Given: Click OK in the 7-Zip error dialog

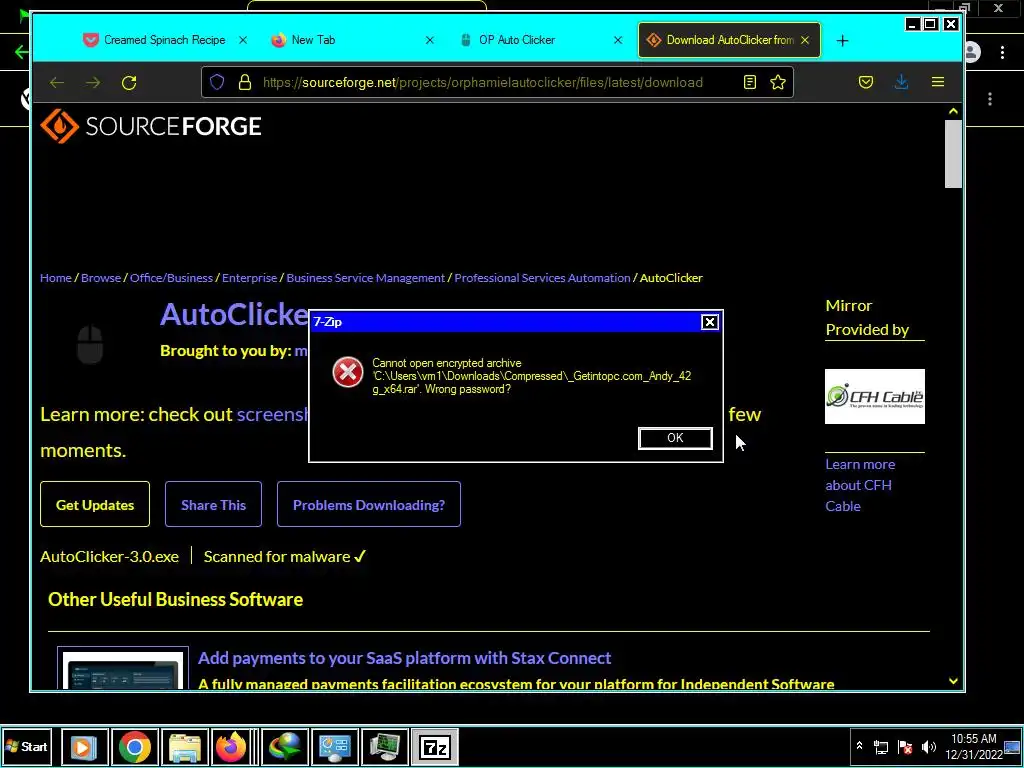Looking at the screenshot, I should 675,438.
